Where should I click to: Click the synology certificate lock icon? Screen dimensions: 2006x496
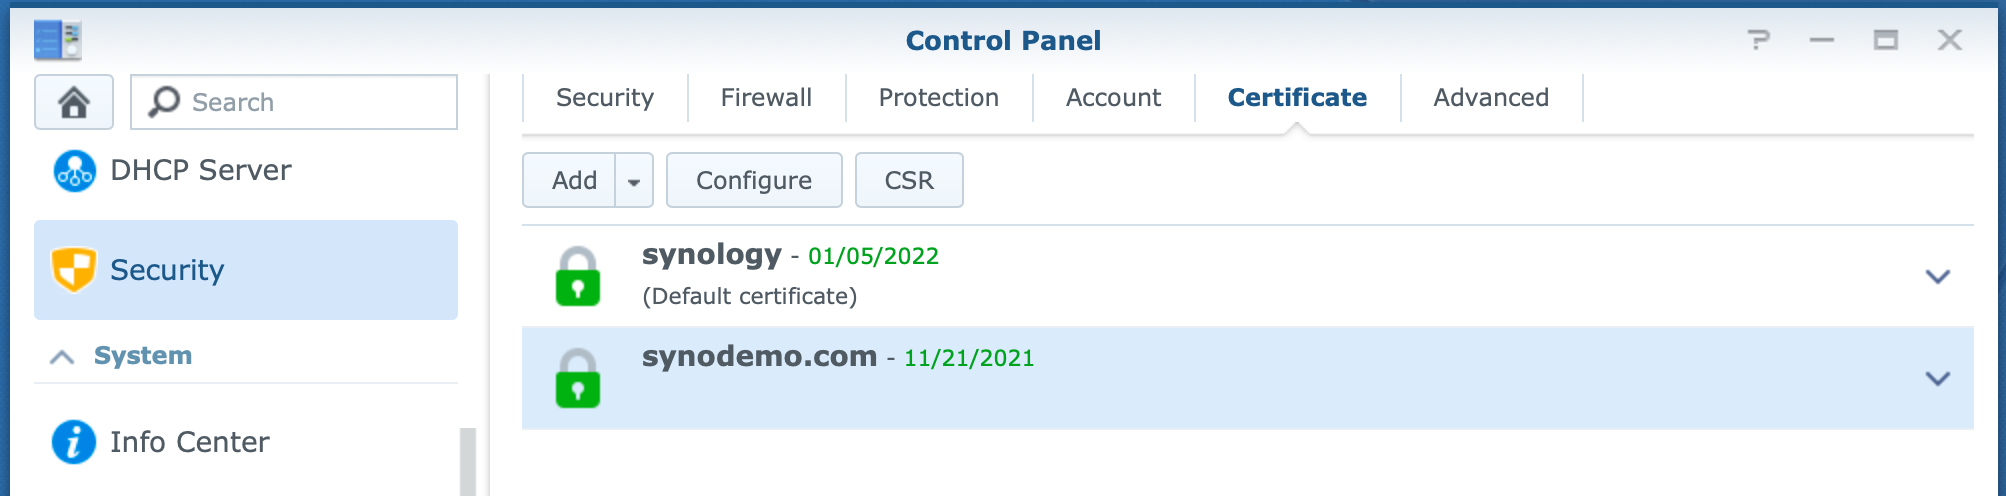click(x=578, y=276)
